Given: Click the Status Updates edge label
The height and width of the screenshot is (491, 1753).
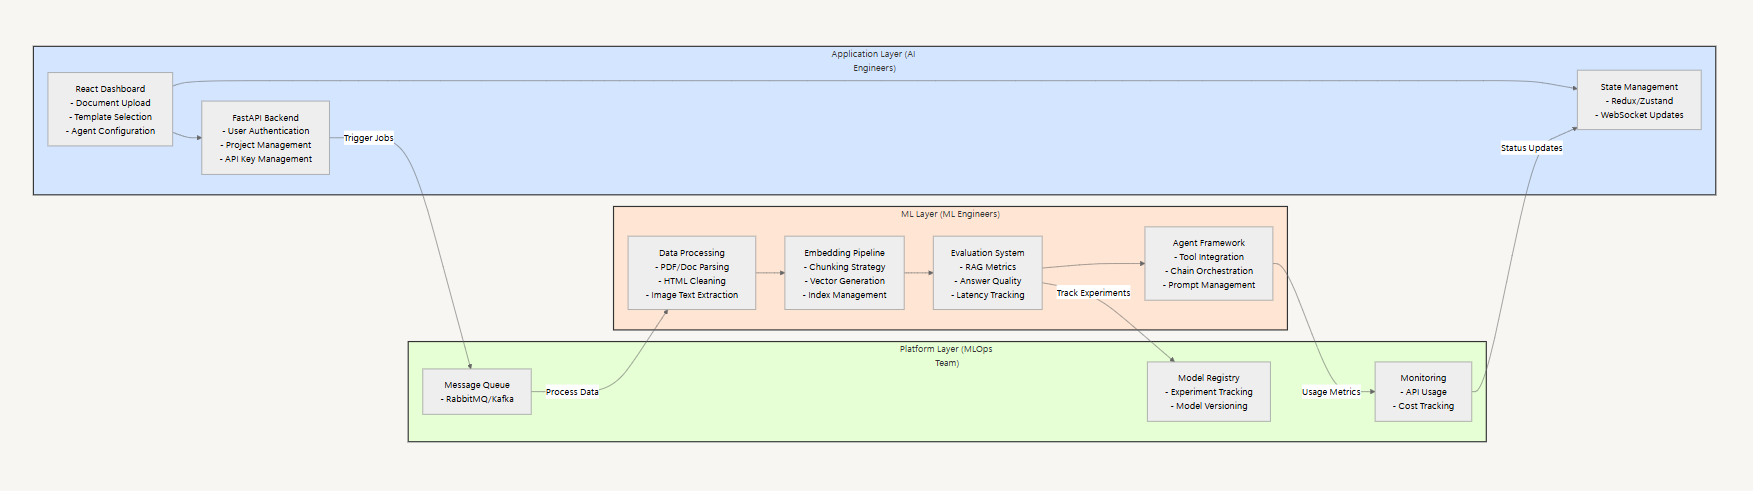Looking at the screenshot, I should pos(1531,148).
